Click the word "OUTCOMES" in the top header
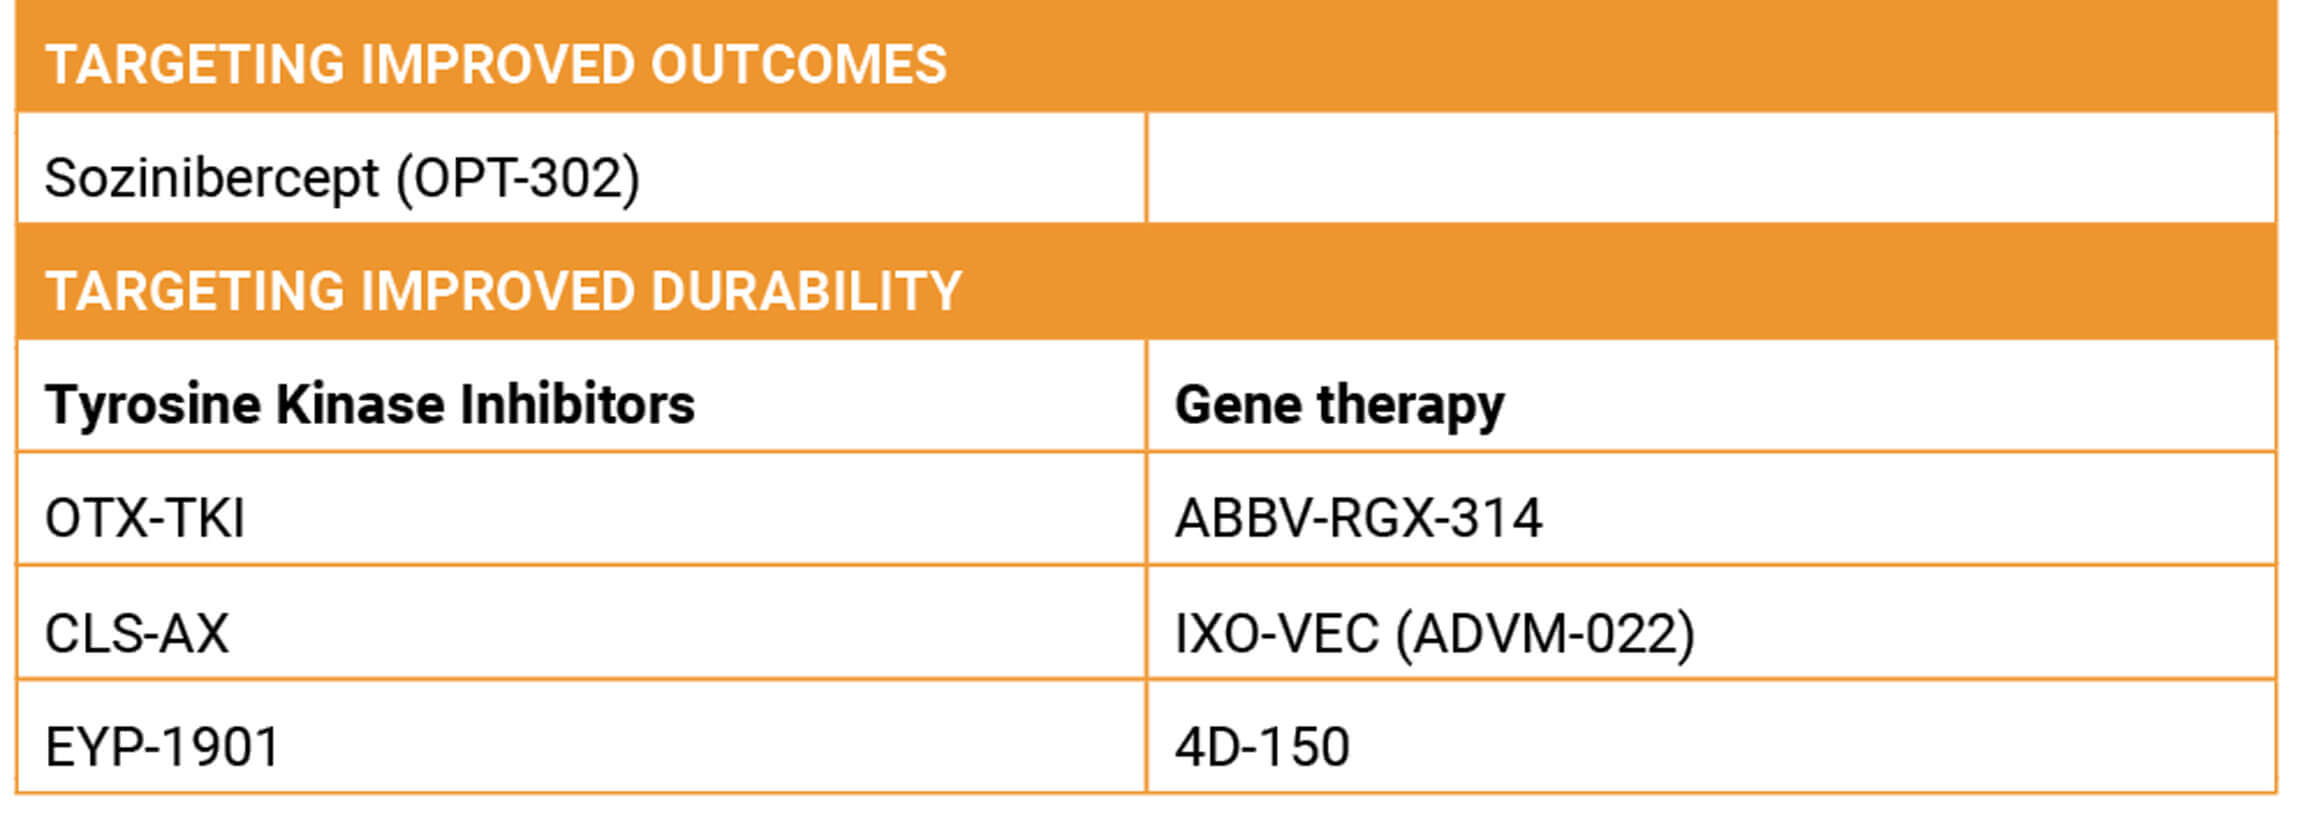 (x=798, y=65)
